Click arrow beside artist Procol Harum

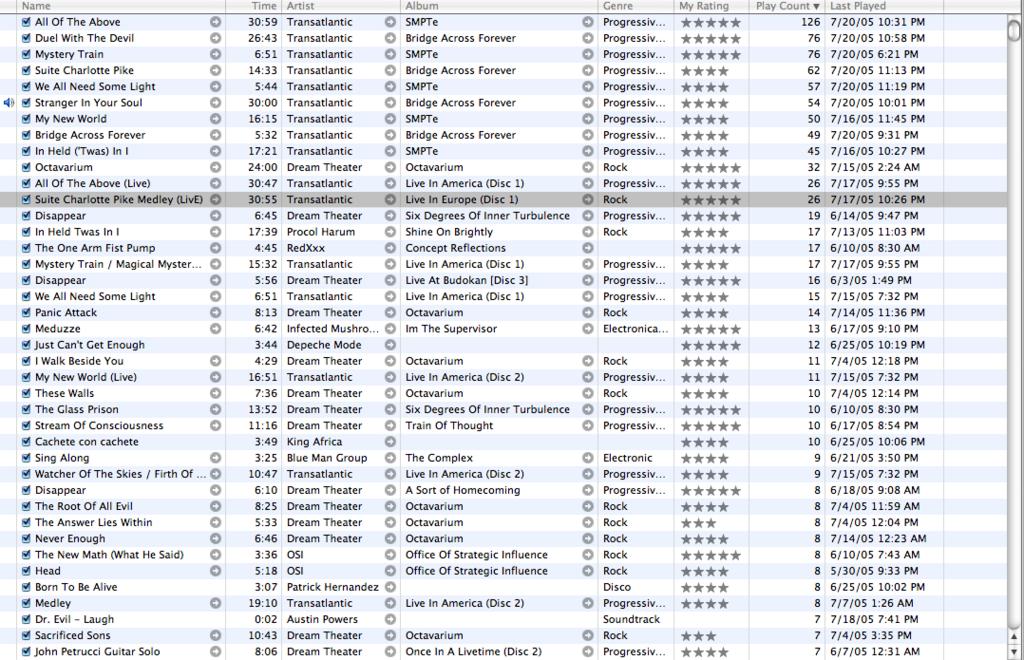click(x=391, y=232)
